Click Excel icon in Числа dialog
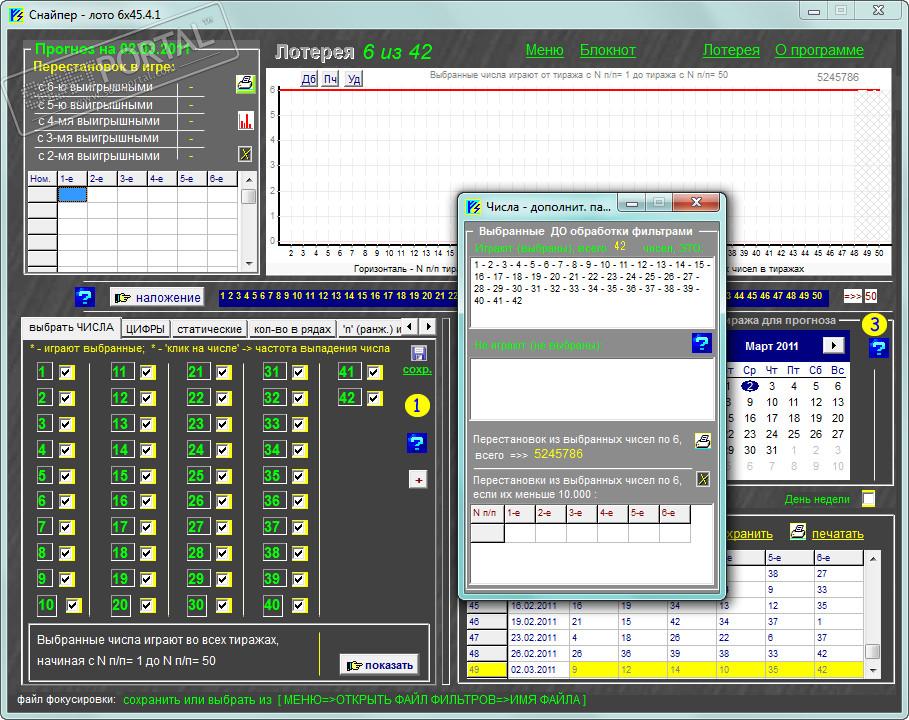 coord(703,479)
